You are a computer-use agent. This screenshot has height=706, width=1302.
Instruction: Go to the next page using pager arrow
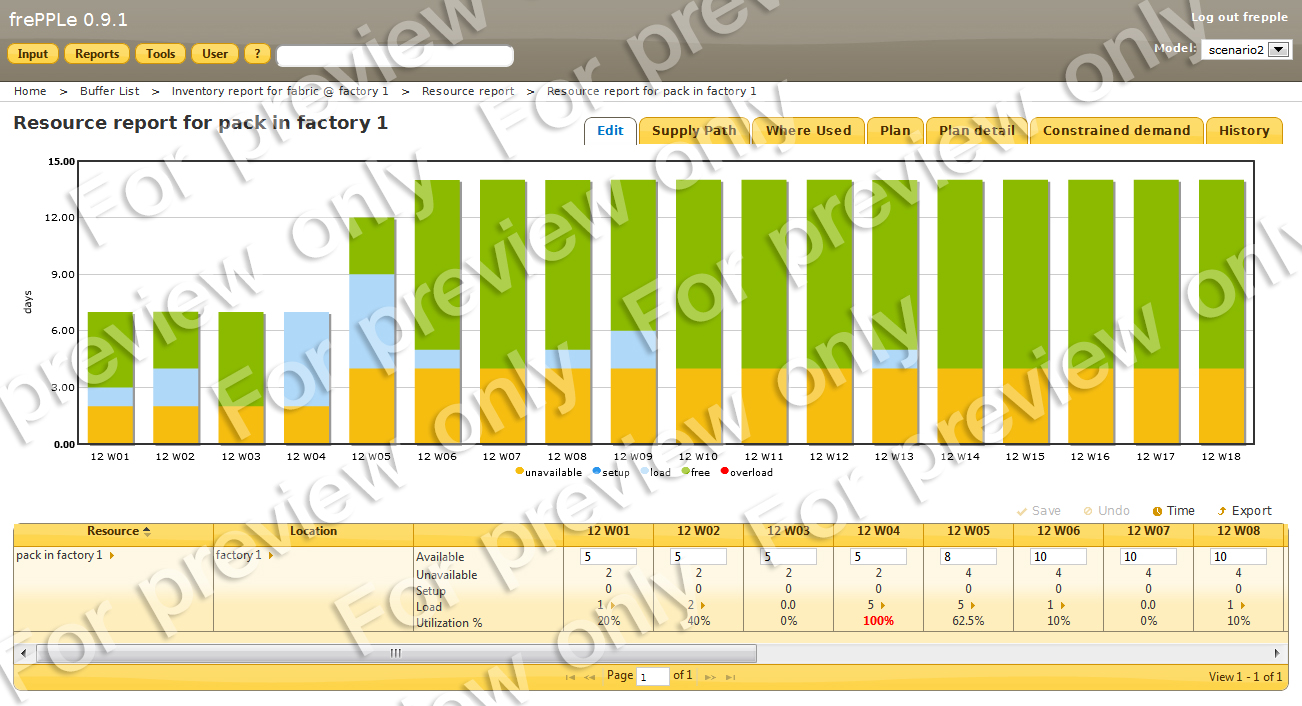(710, 677)
